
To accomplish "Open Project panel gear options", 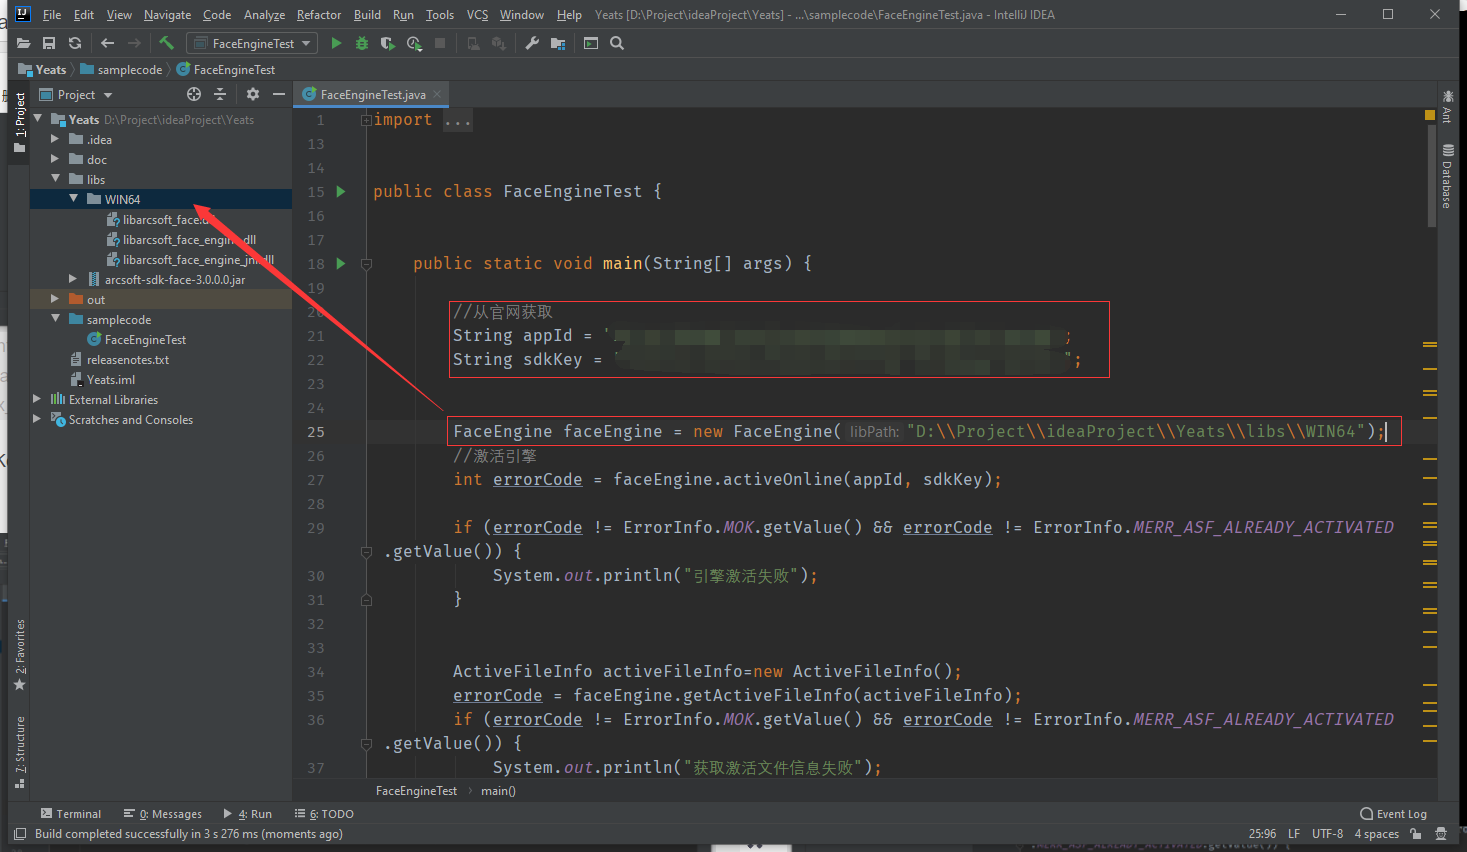I will click(x=253, y=94).
